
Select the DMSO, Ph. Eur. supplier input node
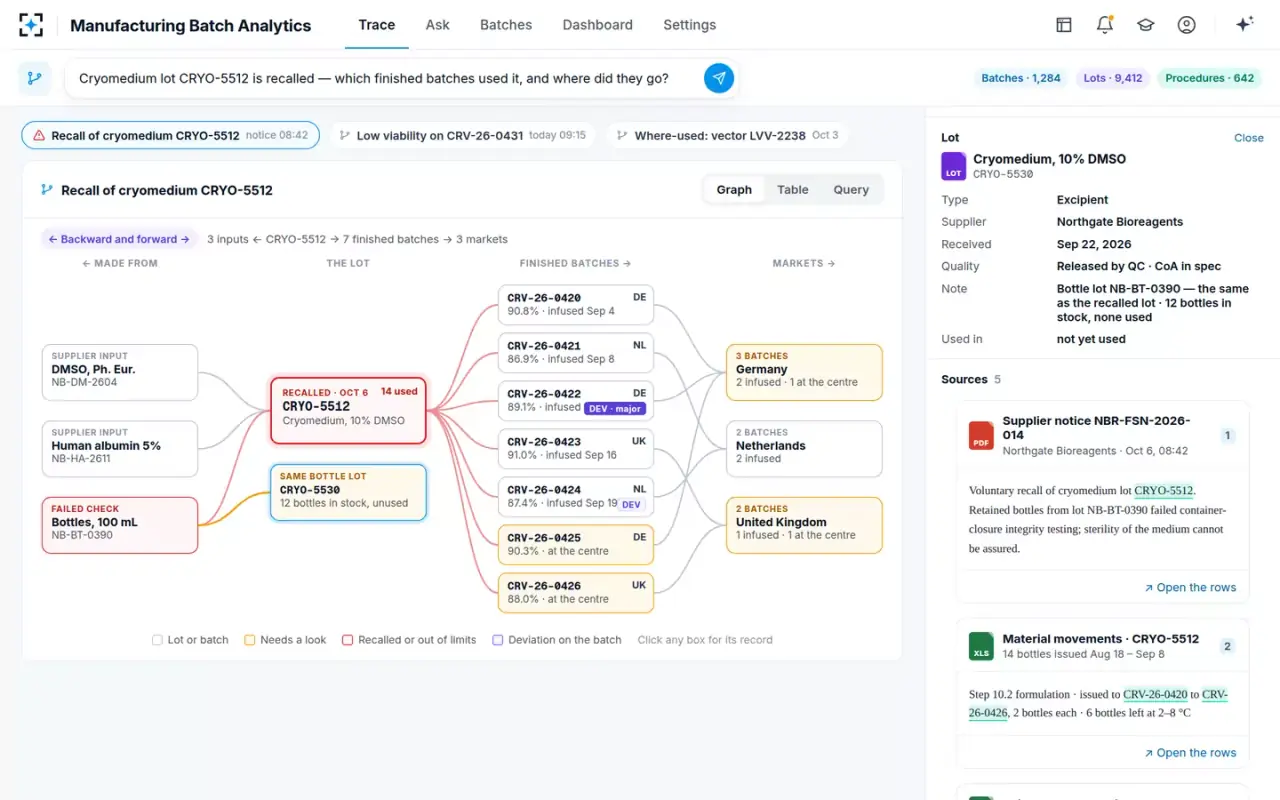[x=120, y=372]
